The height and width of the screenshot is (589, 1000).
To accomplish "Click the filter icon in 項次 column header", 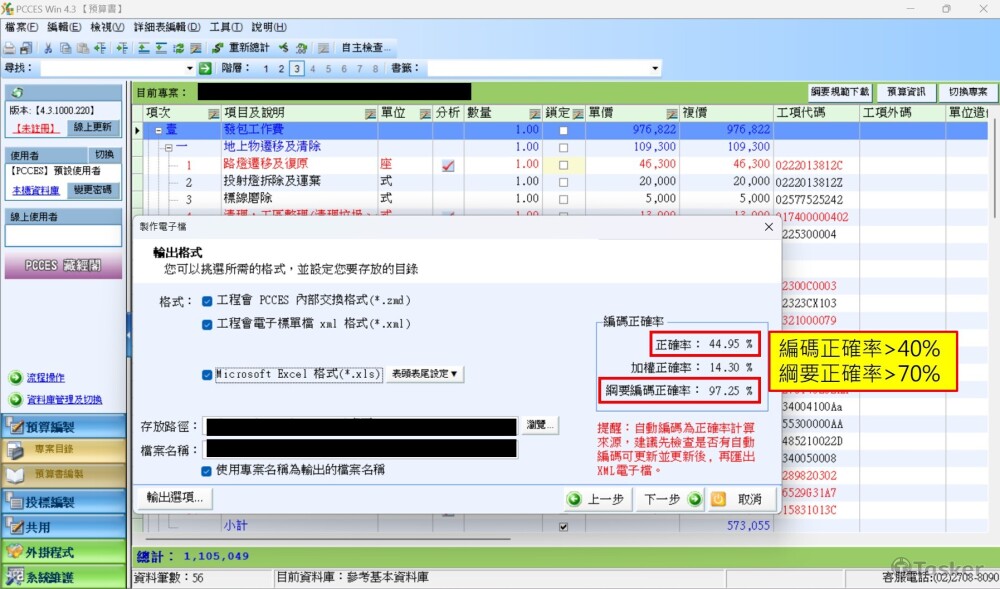I will click(212, 113).
